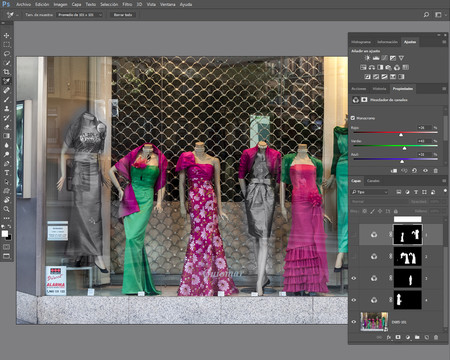Add a Curves adjustment
The width and height of the screenshot is (450, 360).
tap(384, 58)
